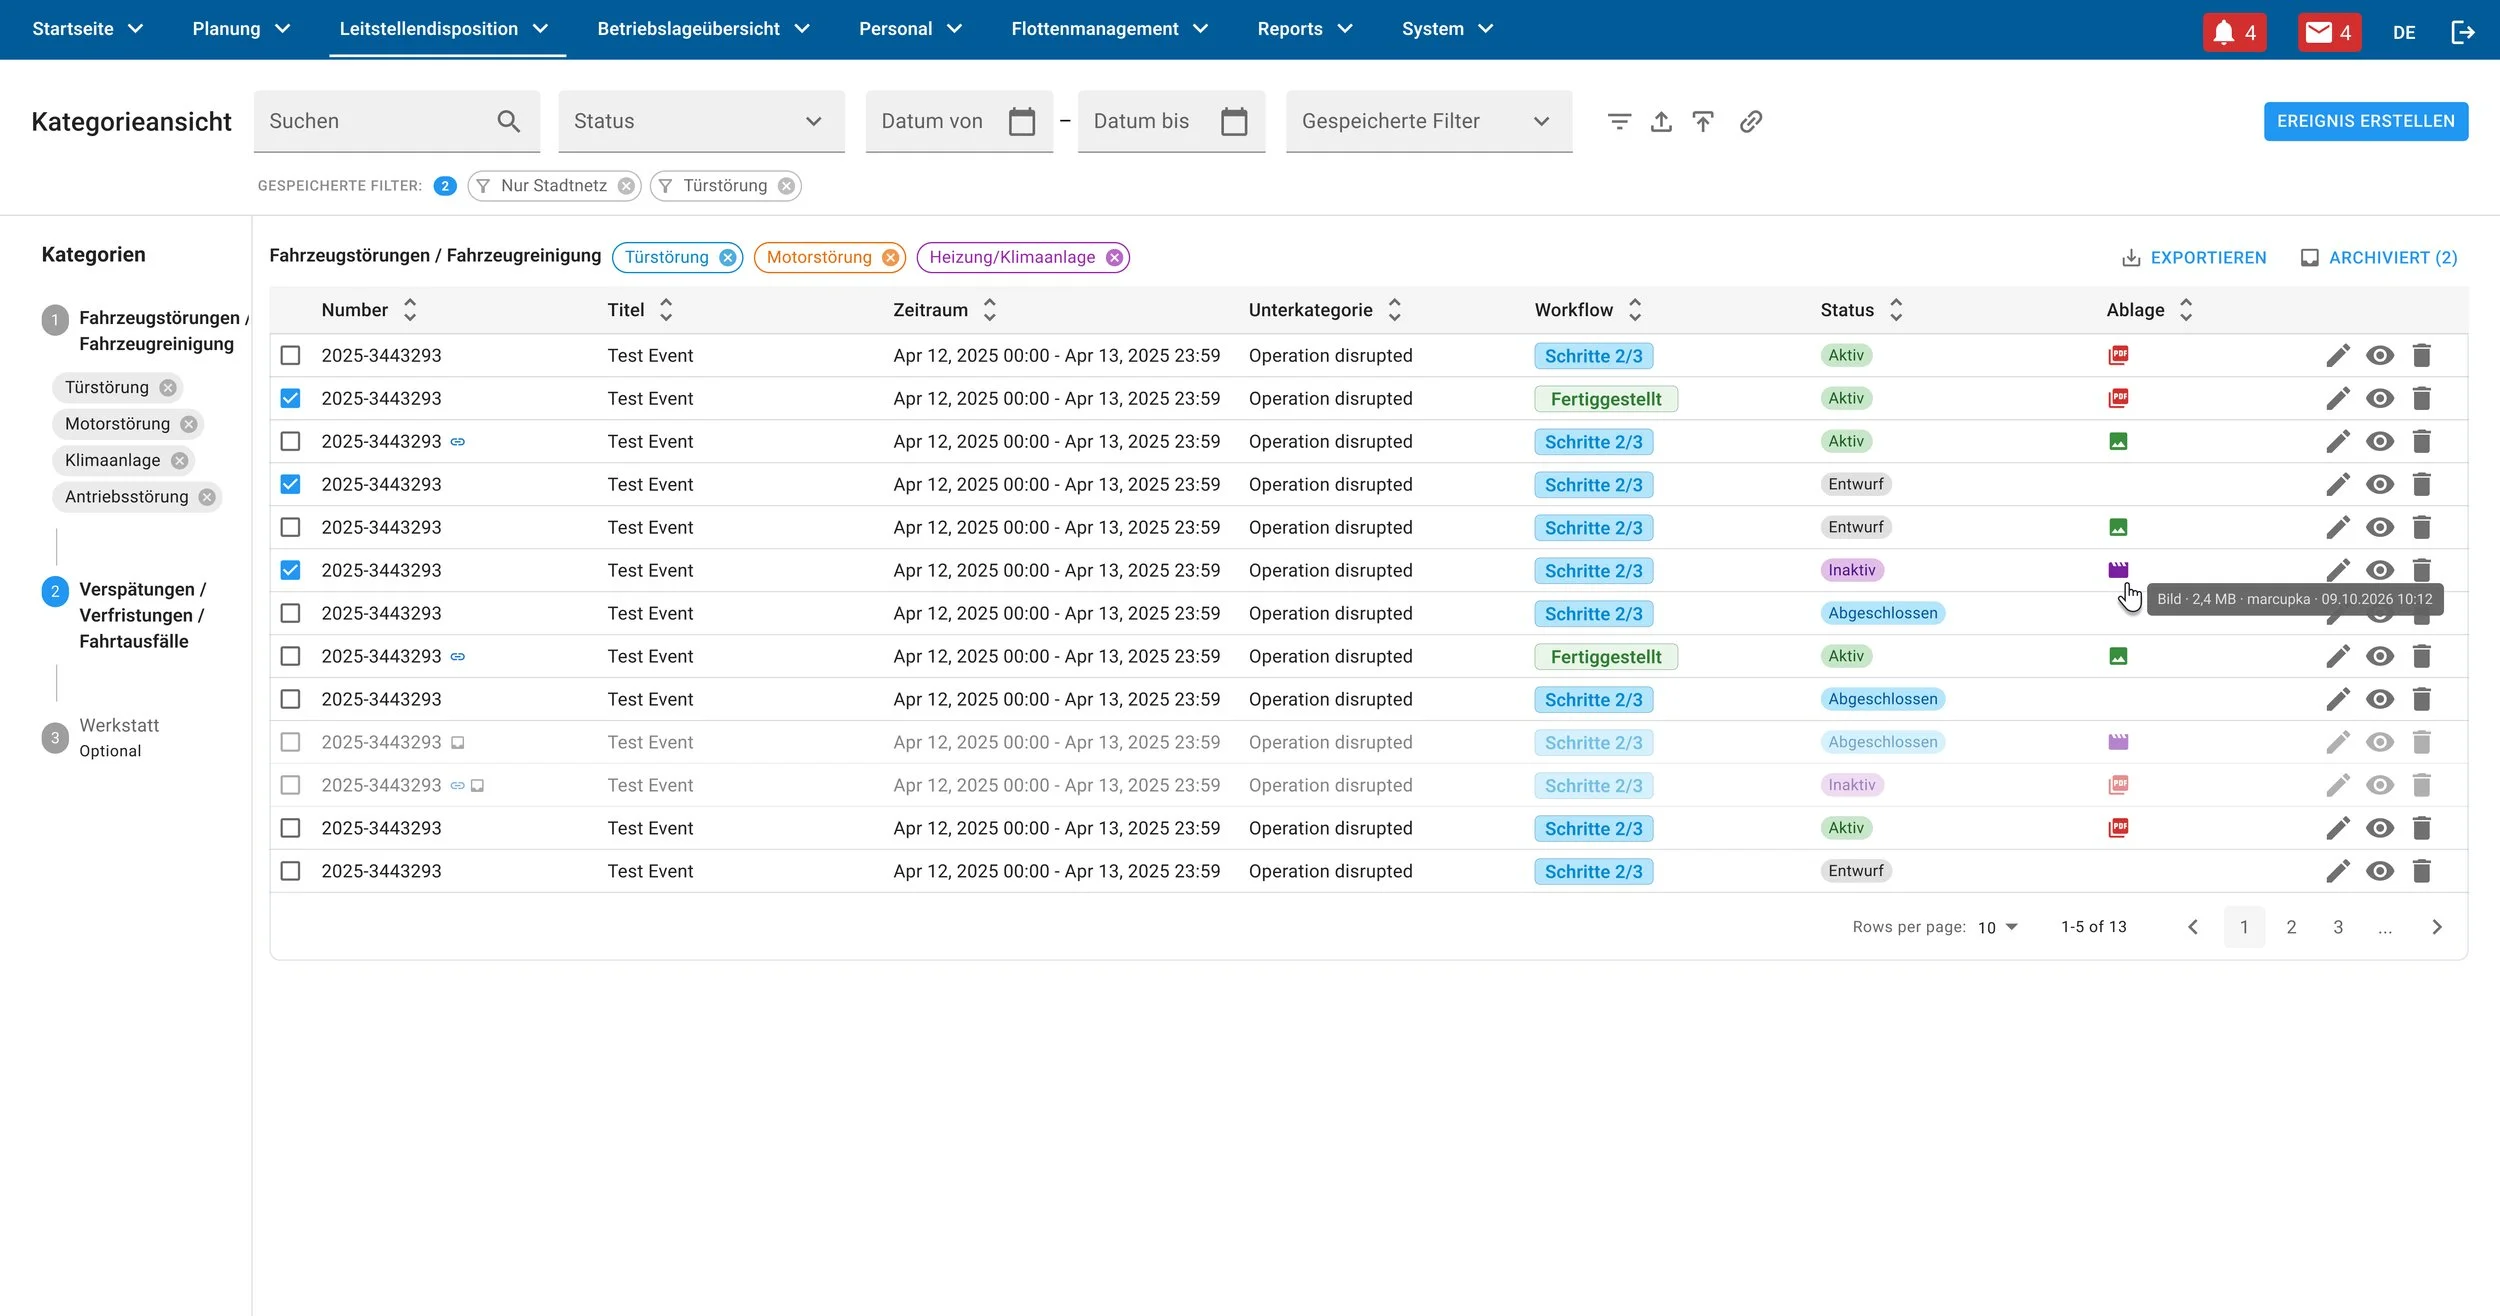
Task: Remove the Nur Stadtnetz saved filter chip
Action: pos(626,186)
